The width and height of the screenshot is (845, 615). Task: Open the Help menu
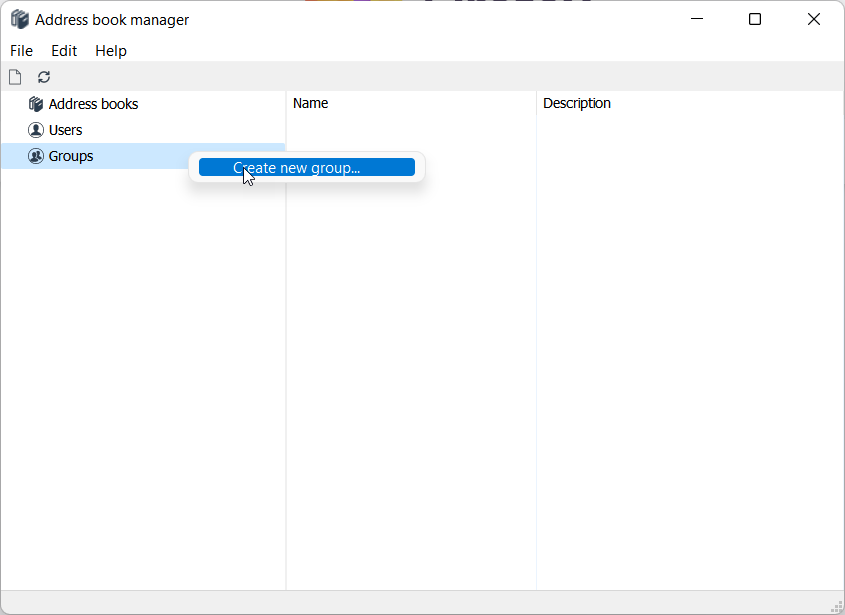(x=111, y=51)
